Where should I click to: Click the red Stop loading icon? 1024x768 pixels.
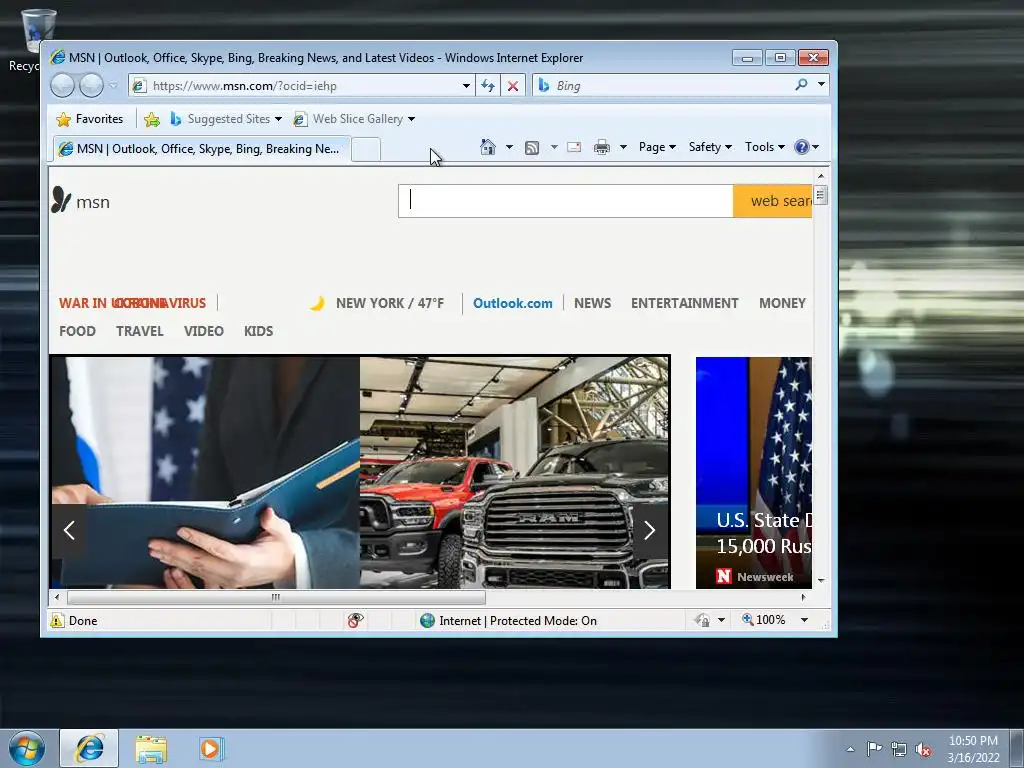pyautogui.click(x=513, y=86)
